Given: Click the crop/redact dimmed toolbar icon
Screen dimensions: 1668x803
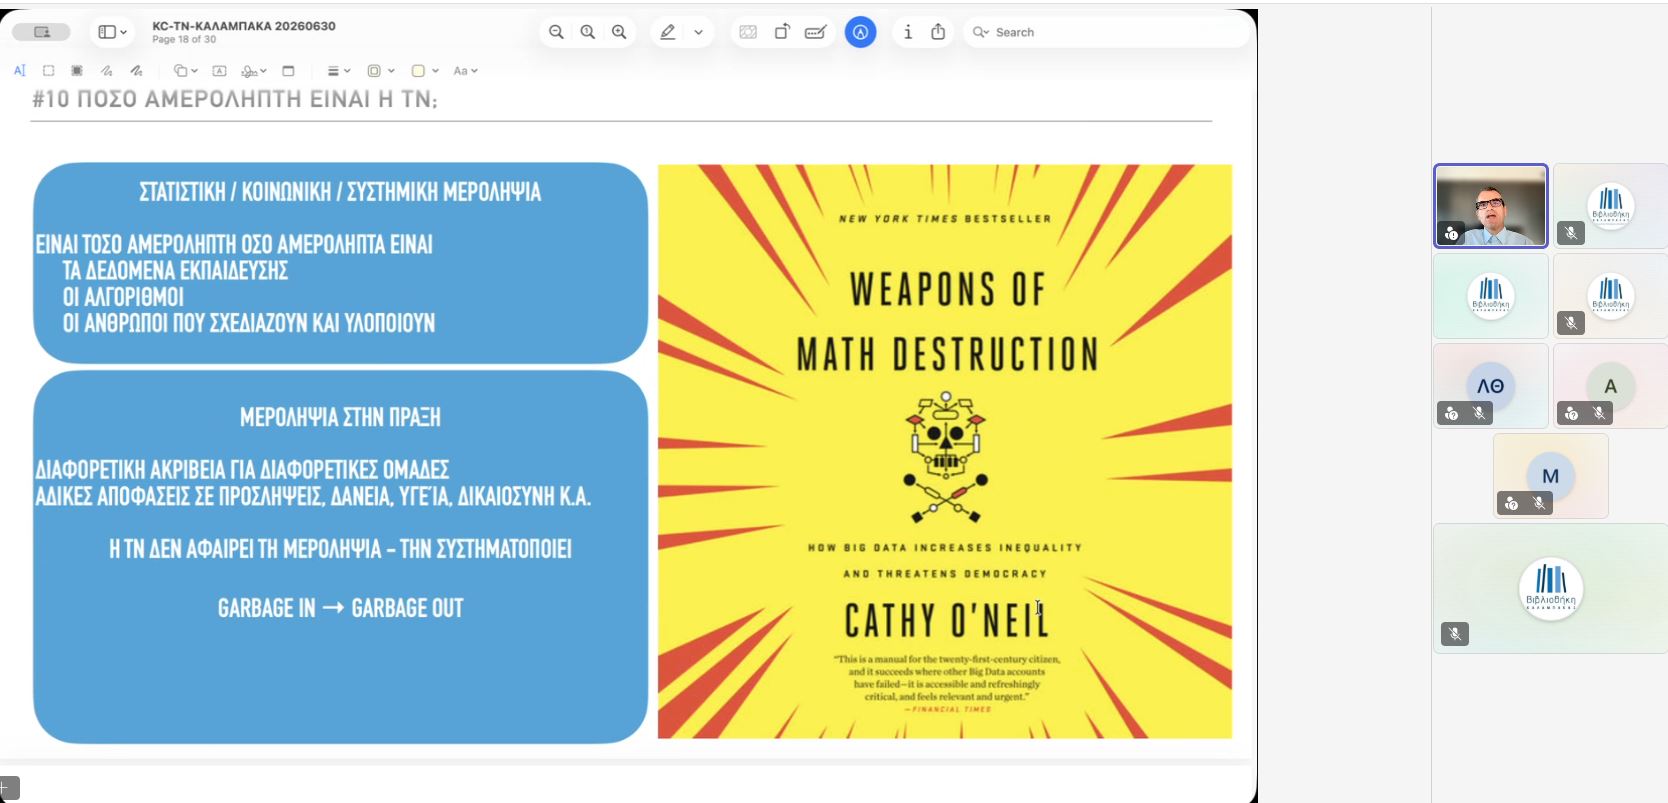Looking at the screenshot, I should (x=748, y=32).
